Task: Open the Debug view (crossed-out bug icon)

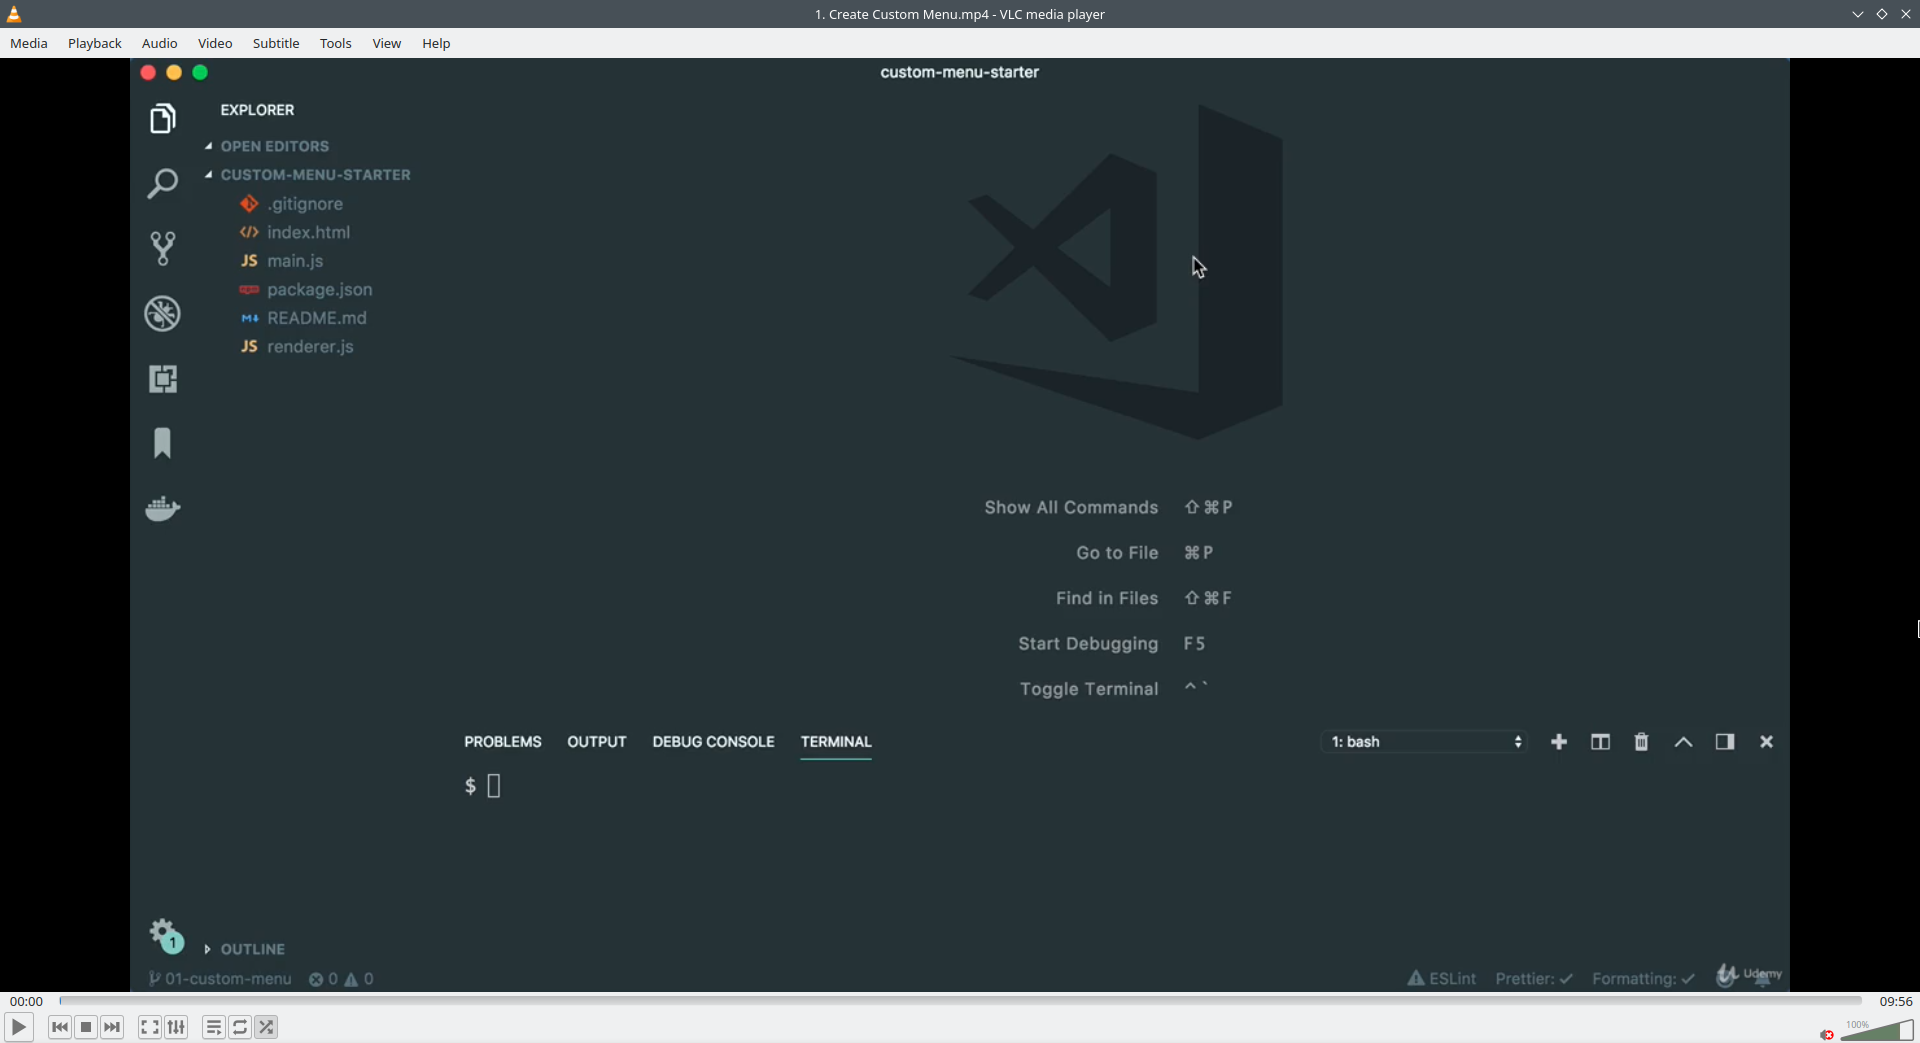Action: pos(162,314)
